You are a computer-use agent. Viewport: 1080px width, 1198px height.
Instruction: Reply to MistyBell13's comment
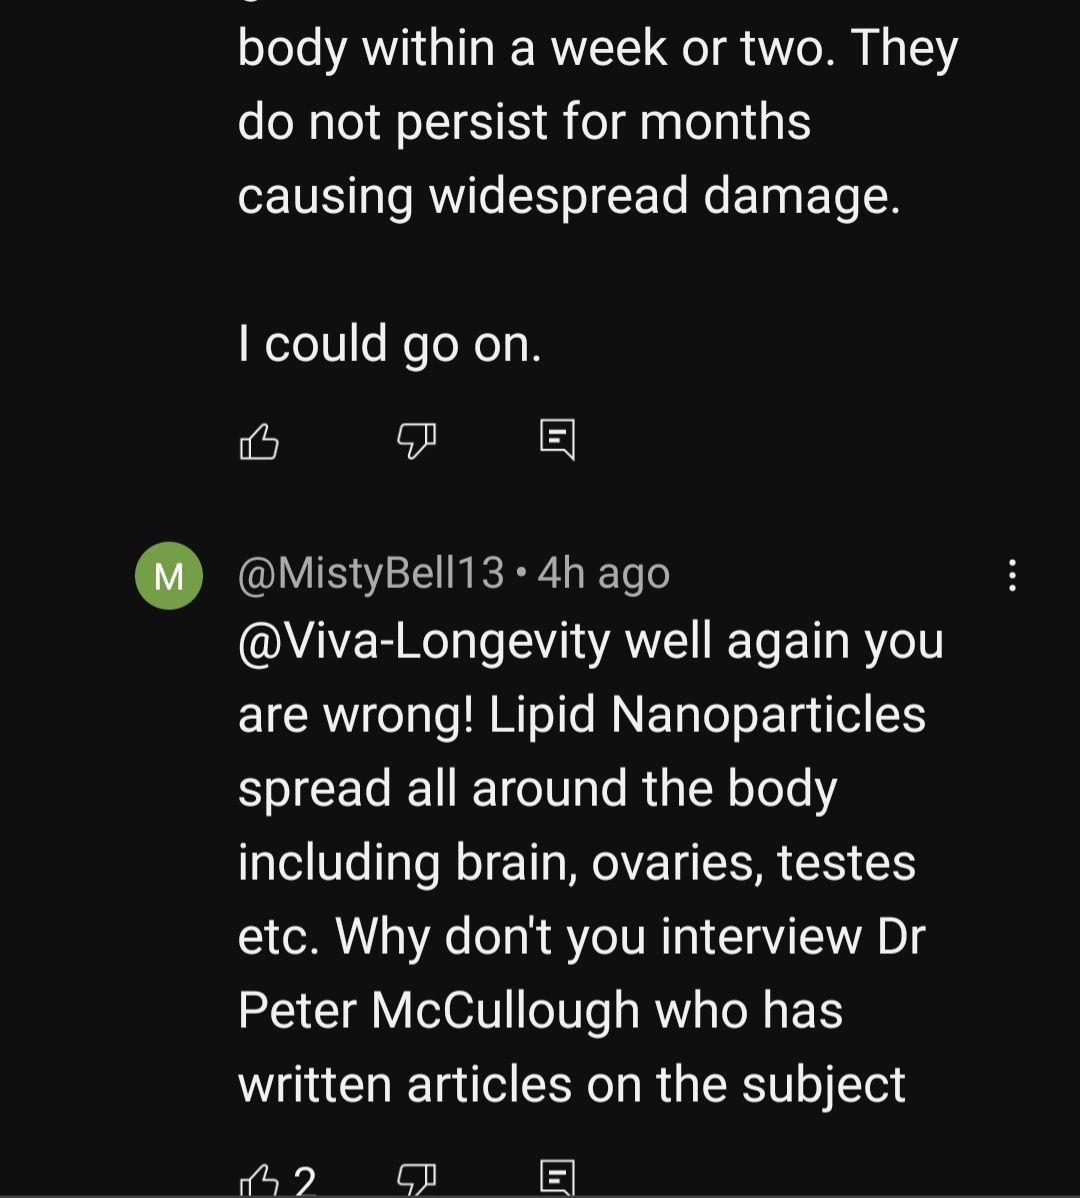pyautogui.click(x=558, y=1180)
